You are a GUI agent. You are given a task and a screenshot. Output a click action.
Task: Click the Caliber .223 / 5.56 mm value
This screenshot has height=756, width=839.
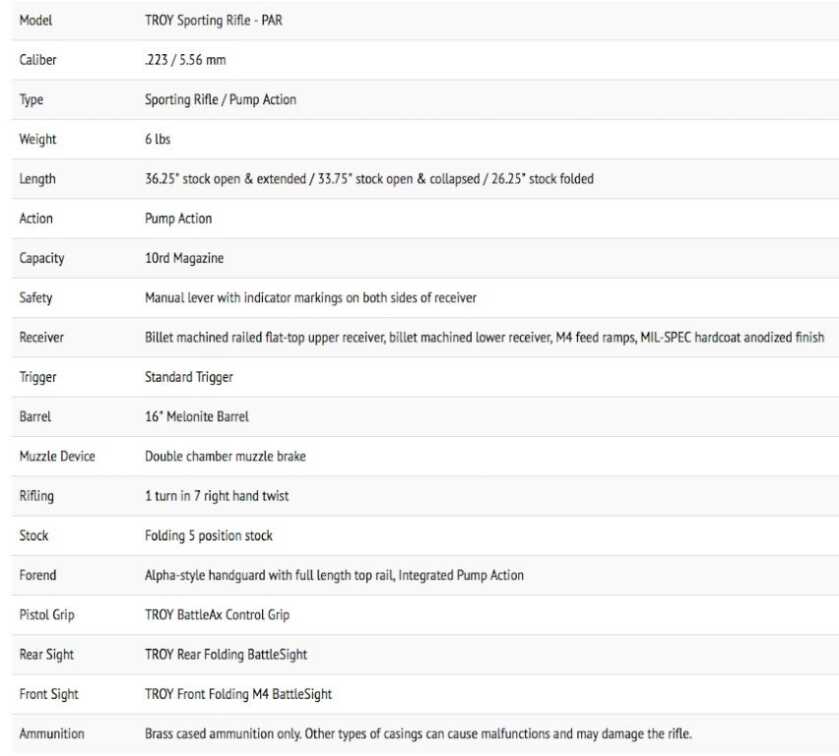click(185, 60)
